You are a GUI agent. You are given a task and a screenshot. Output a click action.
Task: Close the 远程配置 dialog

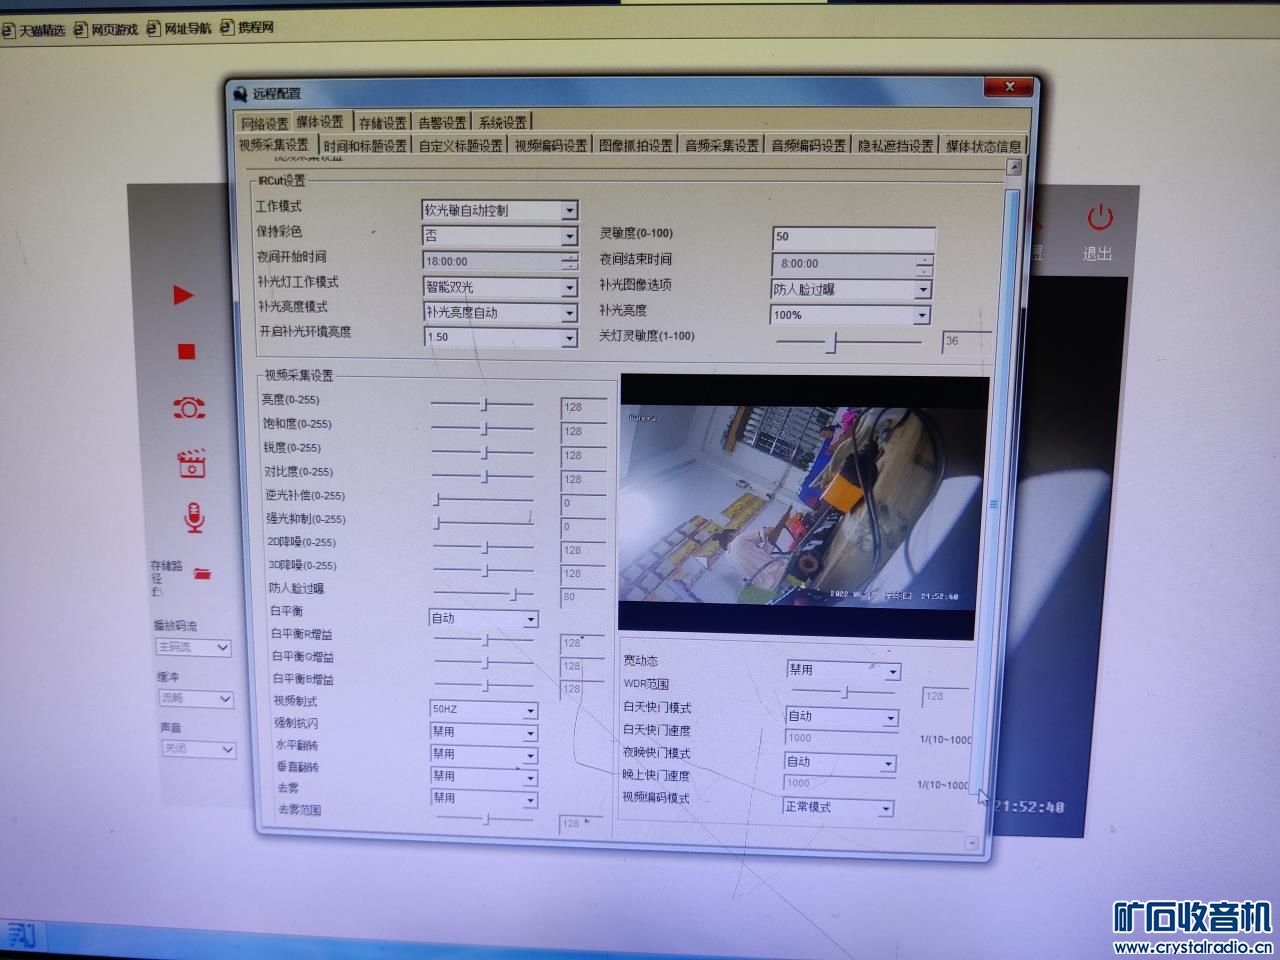coord(1009,87)
